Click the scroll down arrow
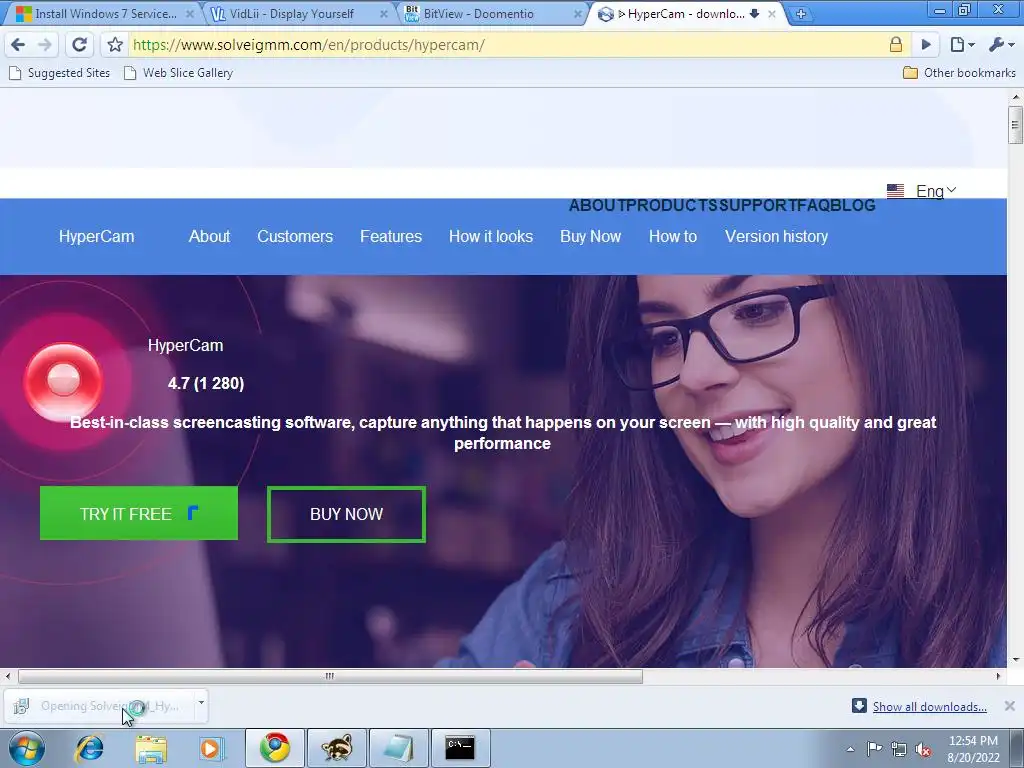This screenshot has width=1024, height=768. pyautogui.click(x=1016, y=660)
